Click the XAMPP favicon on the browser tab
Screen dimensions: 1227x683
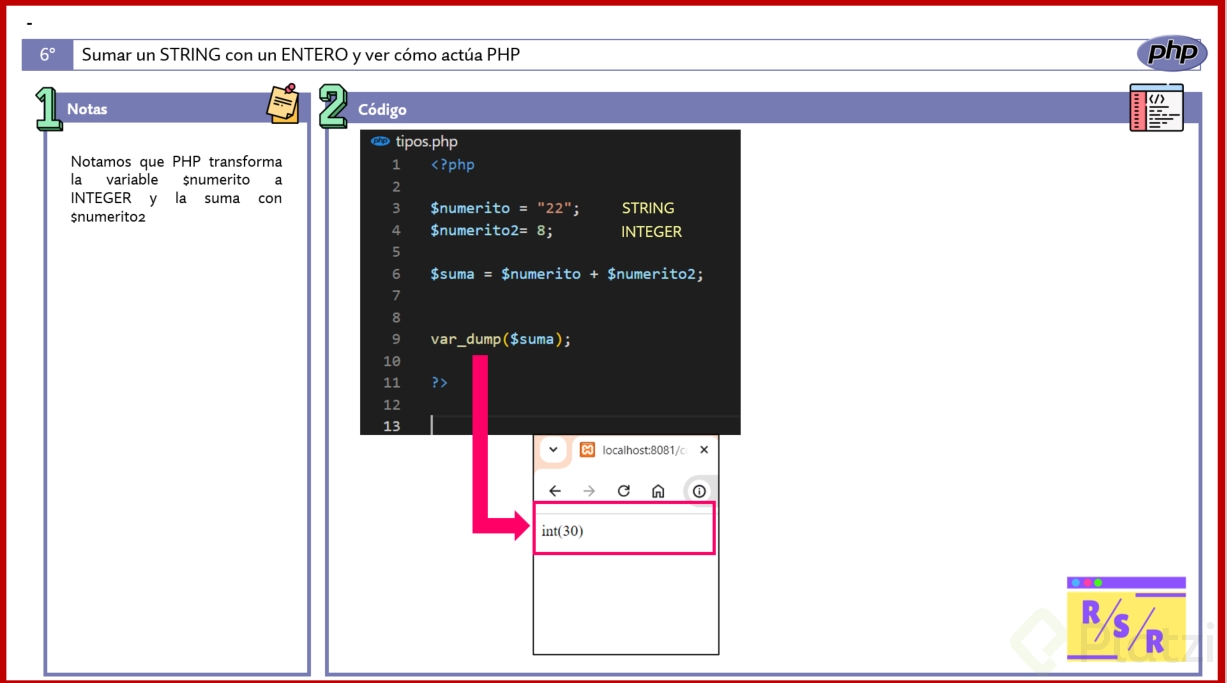[588, 450]
